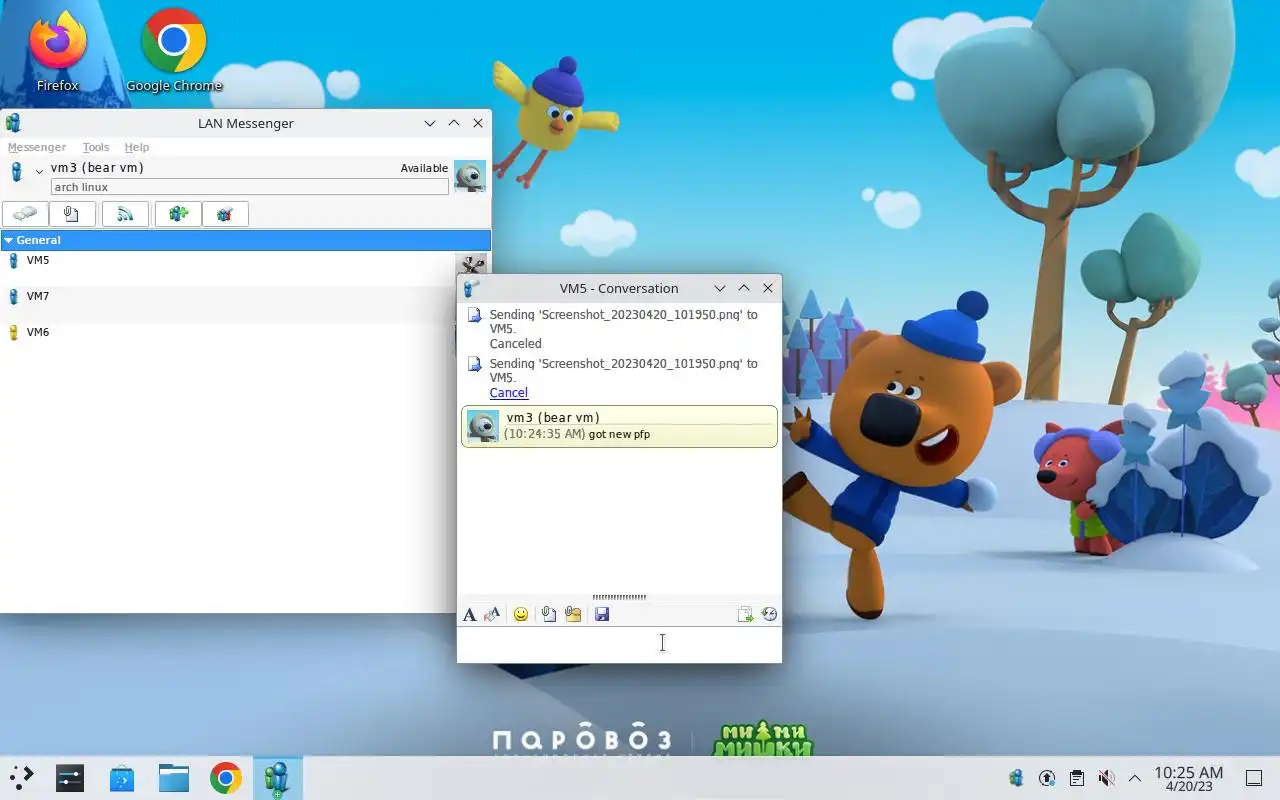
Task: Select contact VM7 in the list
Action: click(x=228, y=296)
